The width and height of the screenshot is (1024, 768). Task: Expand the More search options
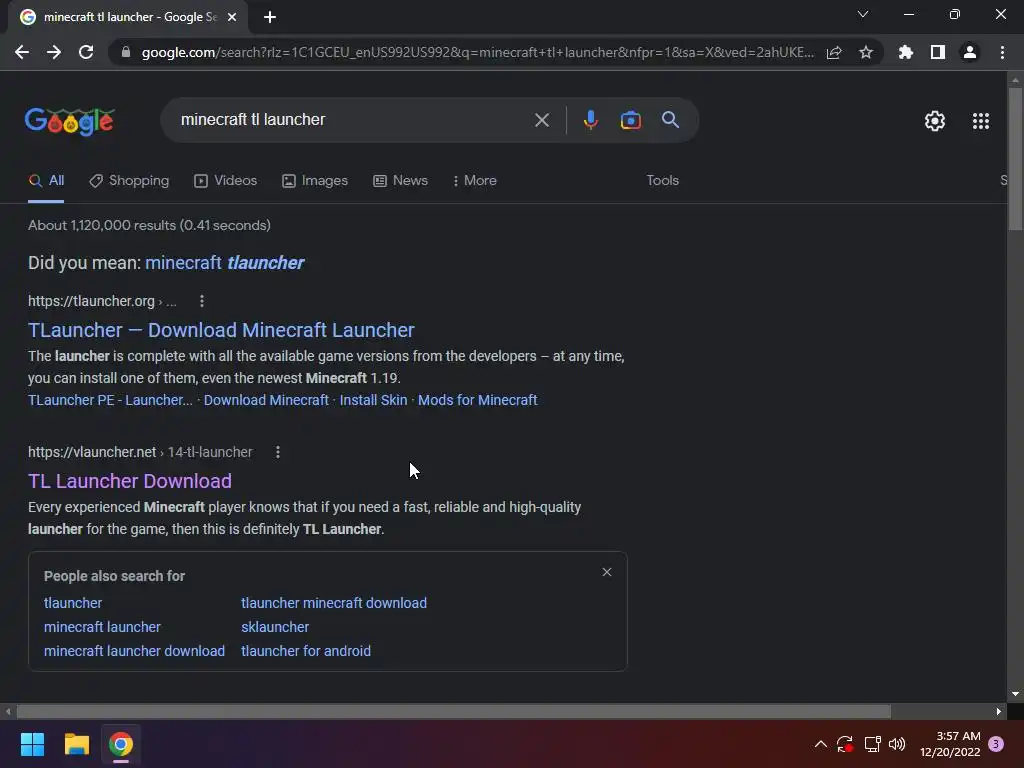(475, 181)
